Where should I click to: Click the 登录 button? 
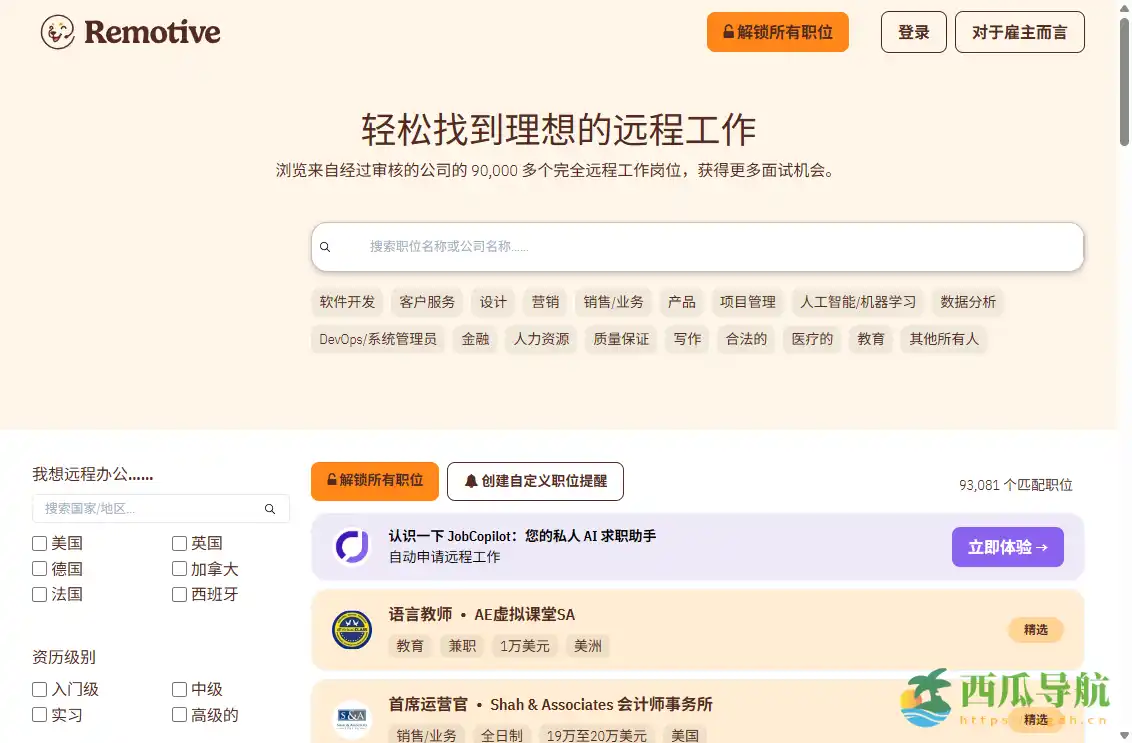913,31
